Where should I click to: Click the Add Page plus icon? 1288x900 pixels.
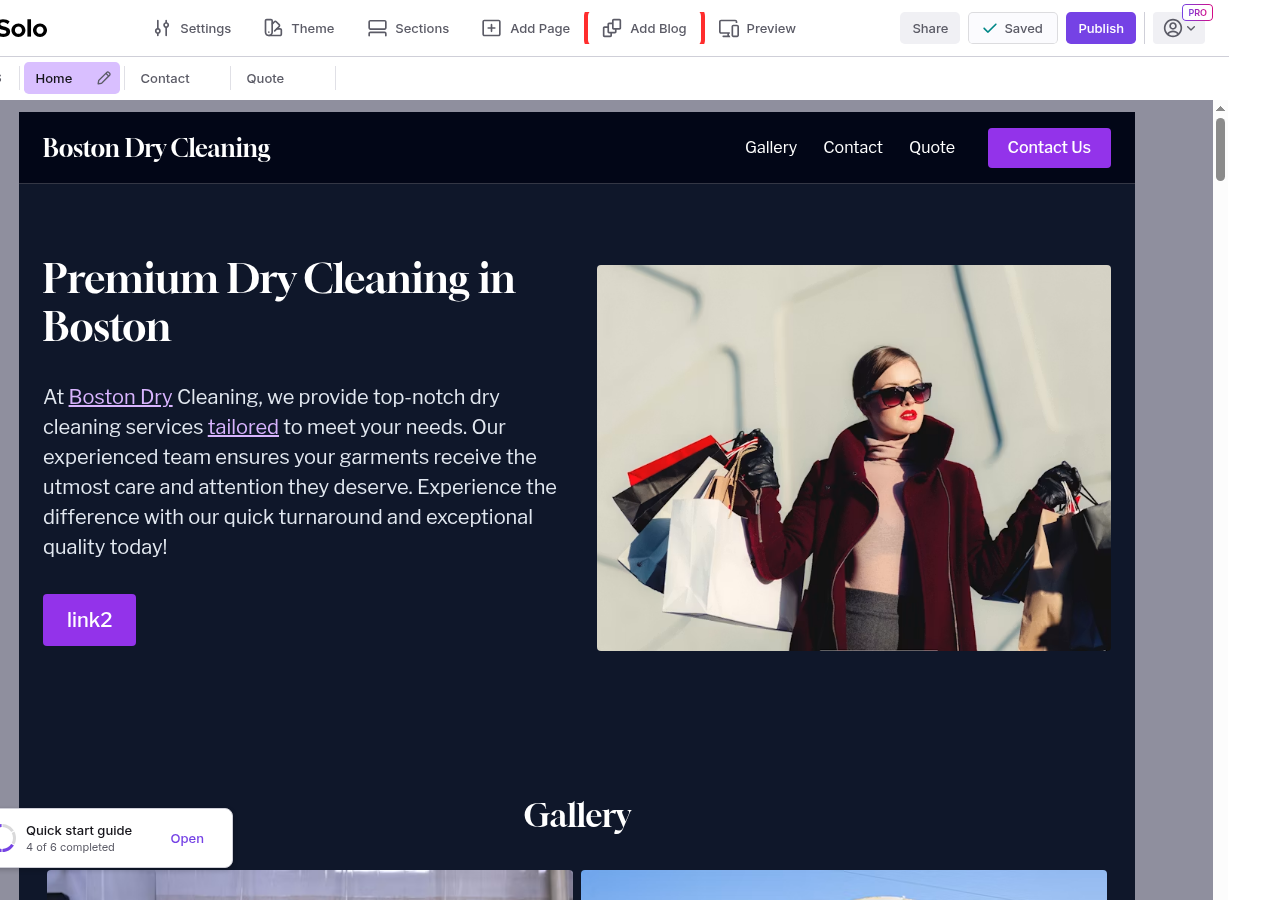pos(491,28)
